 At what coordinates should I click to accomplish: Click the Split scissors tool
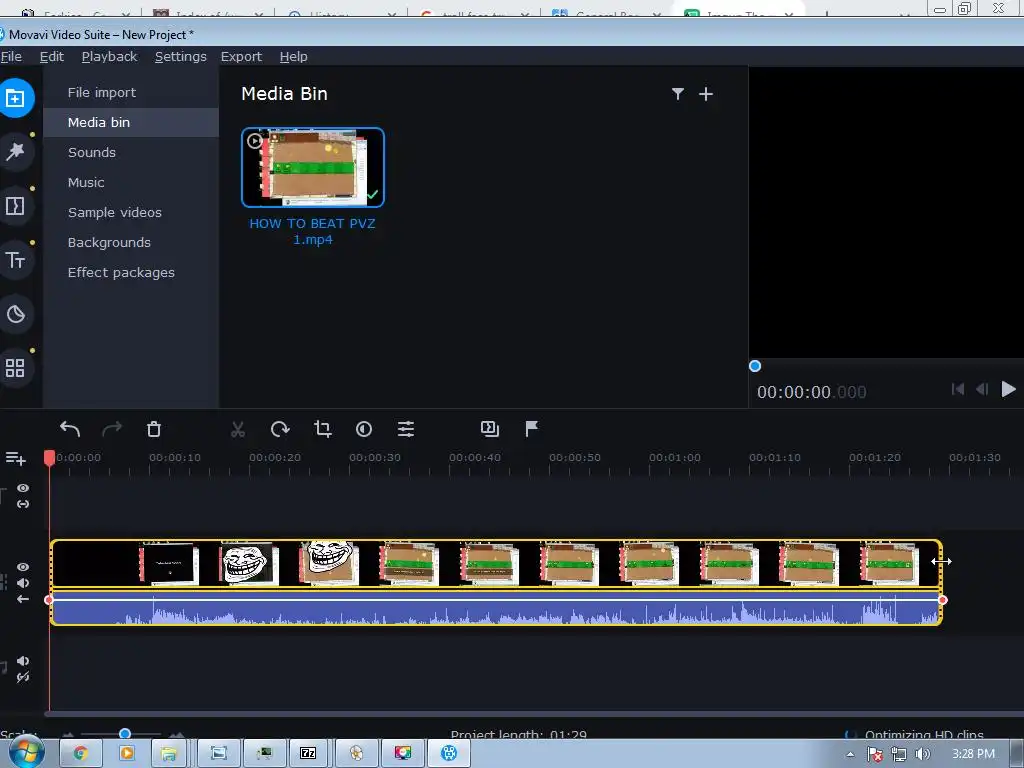coord(238,429)
